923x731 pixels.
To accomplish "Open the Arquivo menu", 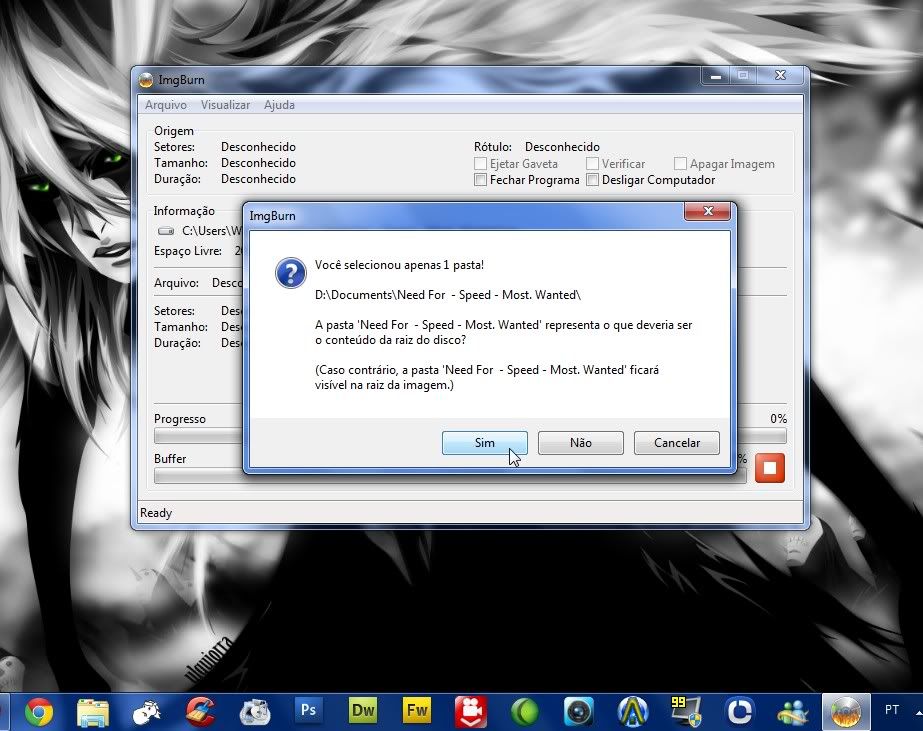I will (x=165, y=105).
